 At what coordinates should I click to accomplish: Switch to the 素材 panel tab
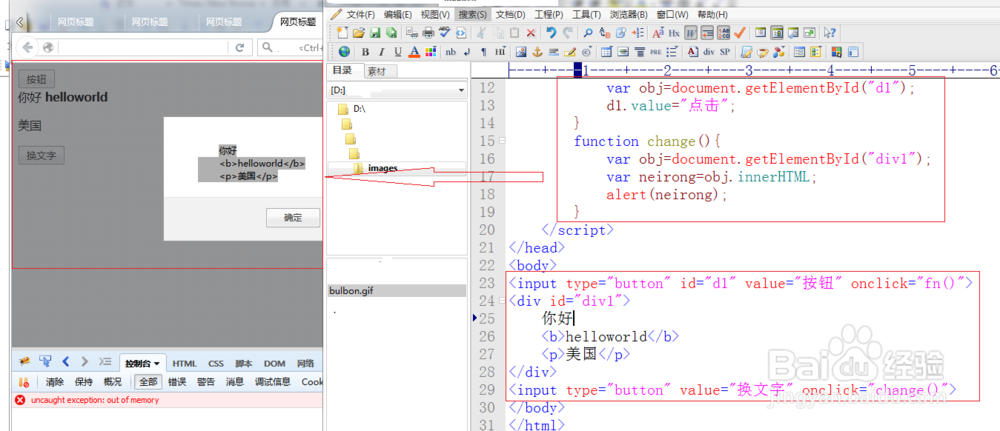tap(381, 71)
